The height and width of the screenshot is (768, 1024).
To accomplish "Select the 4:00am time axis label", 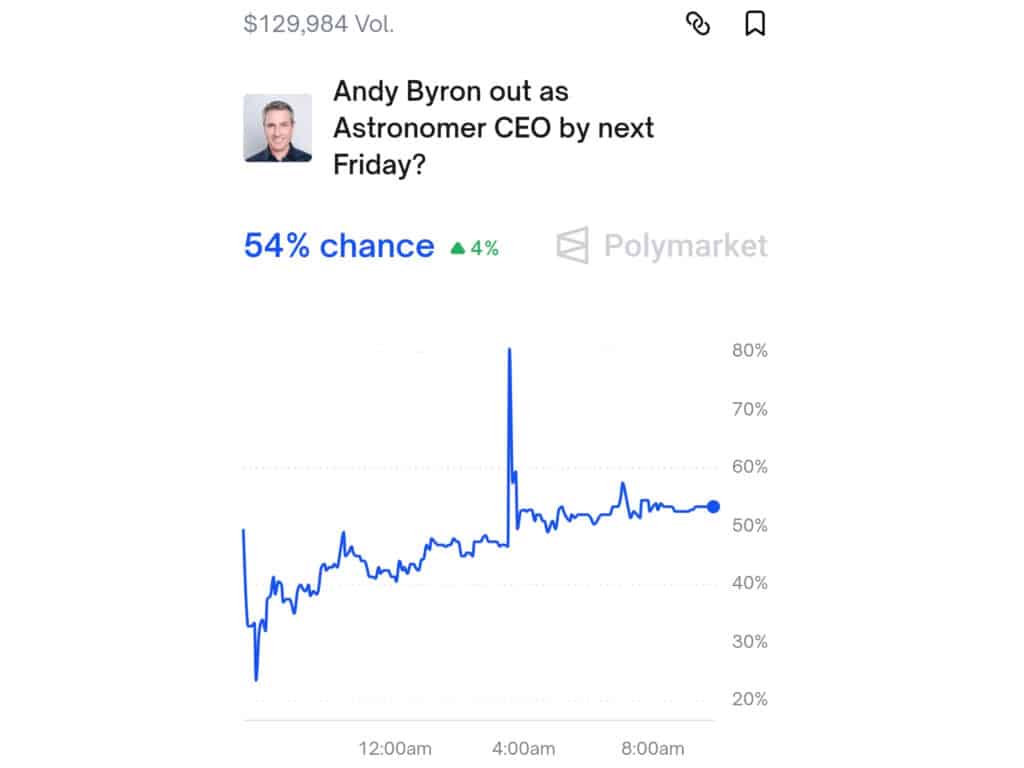I will coord(524,748).
